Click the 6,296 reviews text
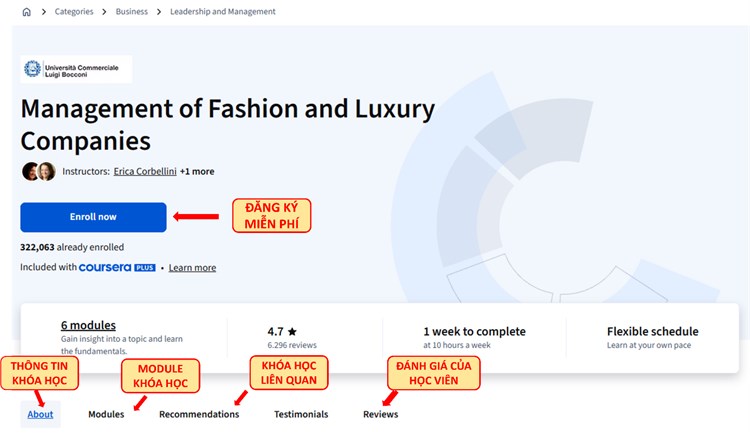750x434 pixels. click(x=292, y=345)
